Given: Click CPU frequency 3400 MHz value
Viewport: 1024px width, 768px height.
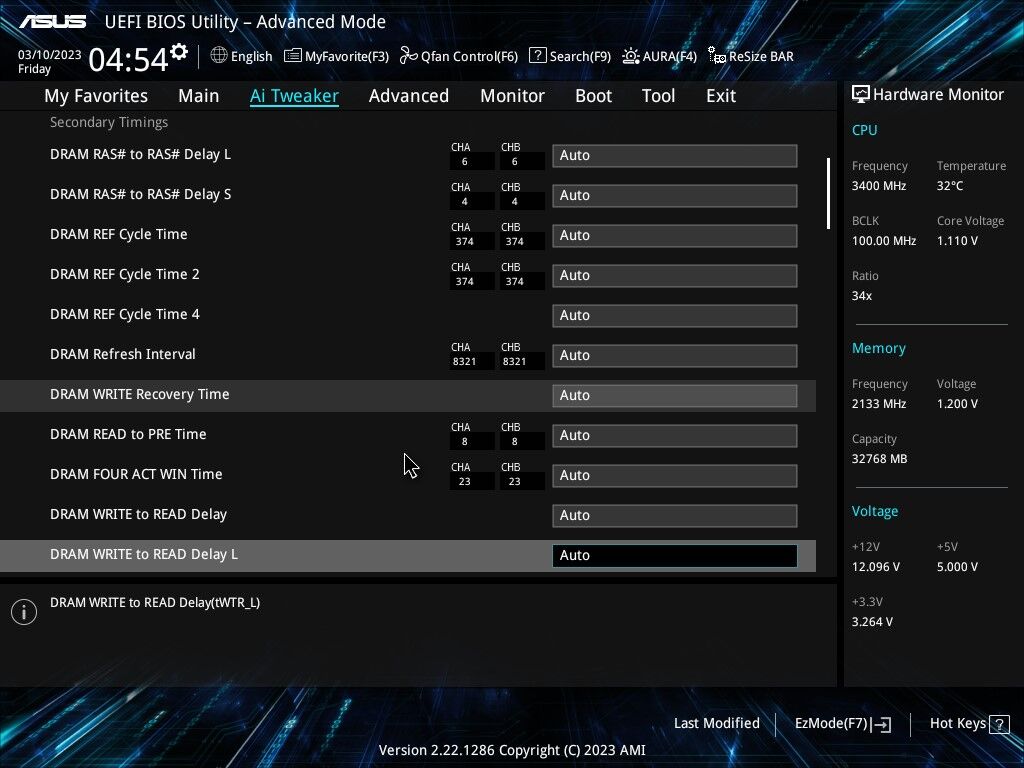Looking at the screenshot, I should [x=879, y=186].
